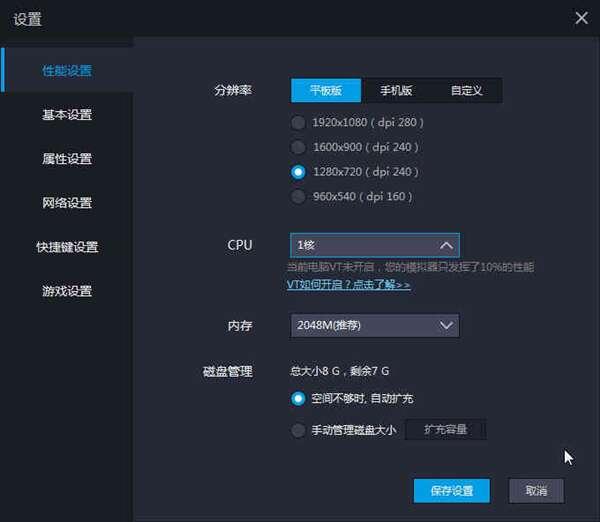Image resolution: width=600 pixels, height=522 pixels.
Task: Switch to 基本设置 in the sidebar
Action: click(67, 115)
